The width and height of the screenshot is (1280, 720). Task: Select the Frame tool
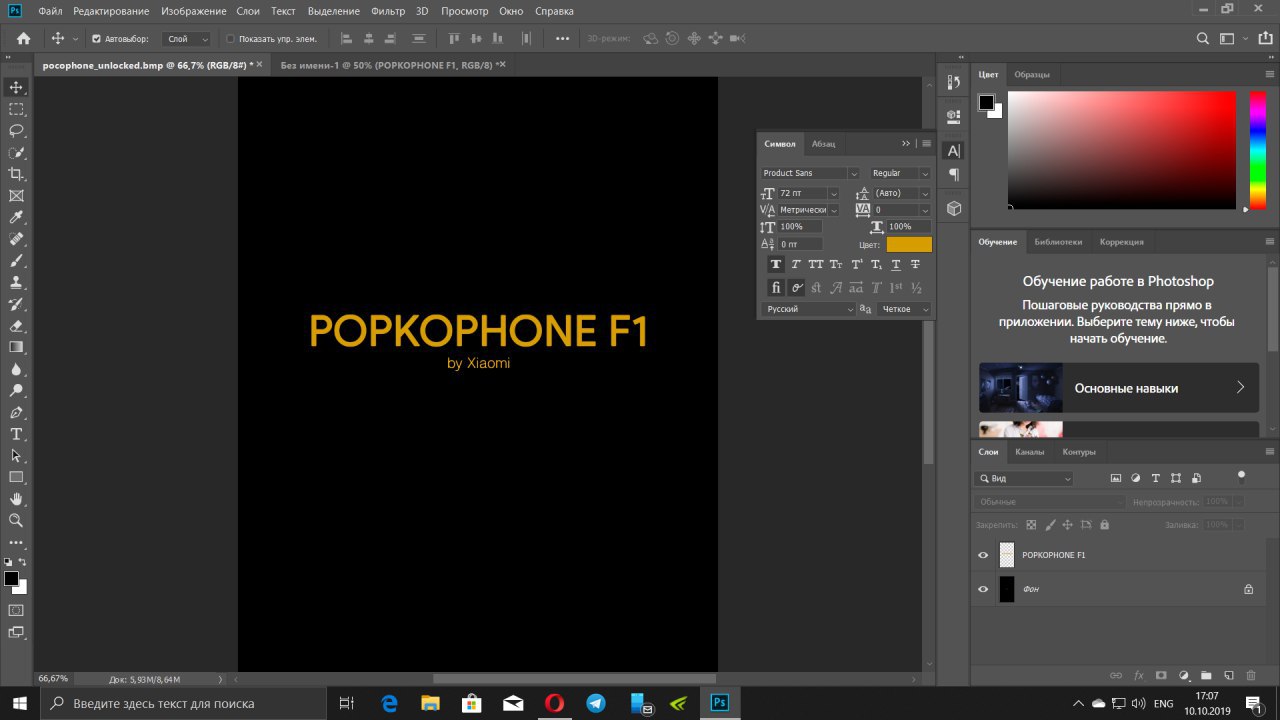point(16,196)
